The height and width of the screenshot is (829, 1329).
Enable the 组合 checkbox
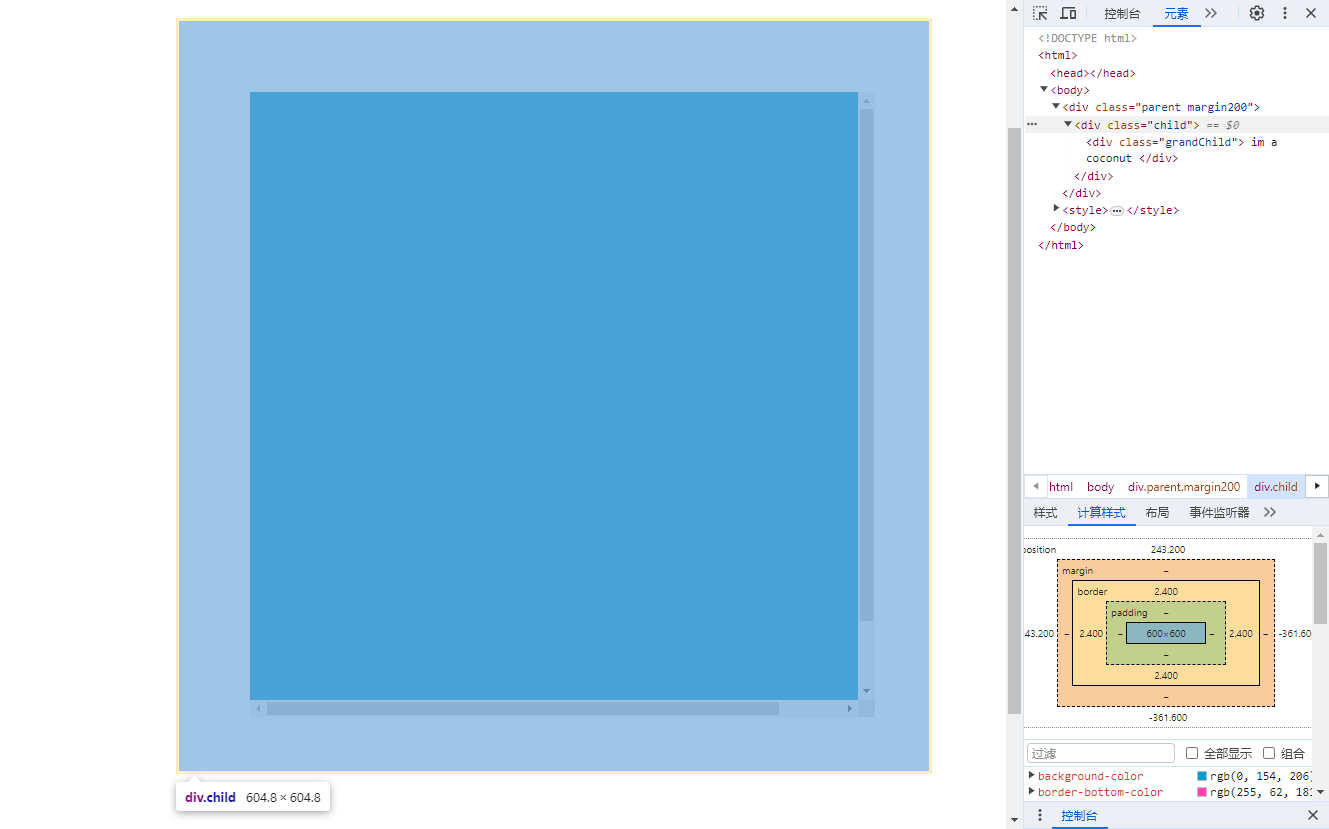[1269, 753]
